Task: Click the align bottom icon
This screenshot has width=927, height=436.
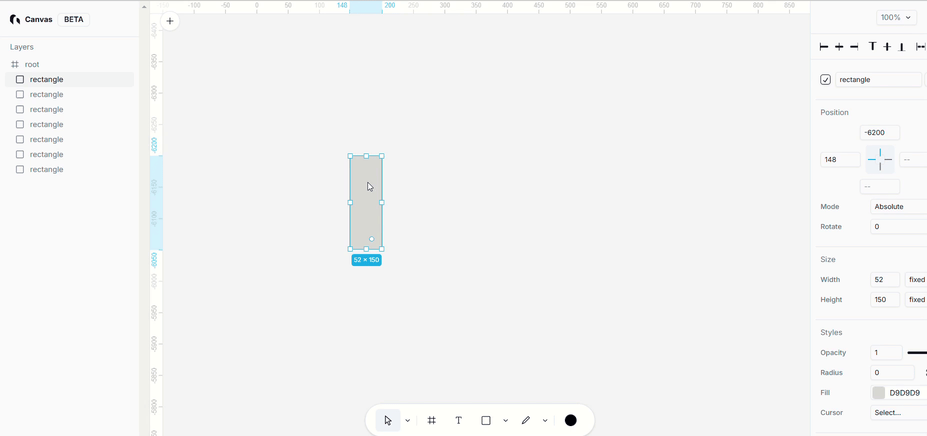Action: 902,47
